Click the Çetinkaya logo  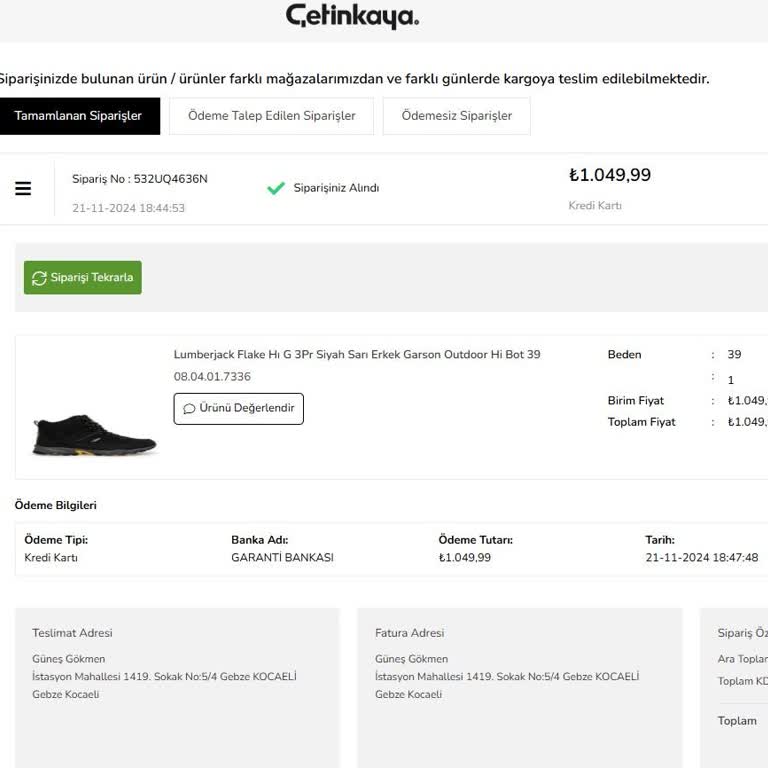point(352,17)
